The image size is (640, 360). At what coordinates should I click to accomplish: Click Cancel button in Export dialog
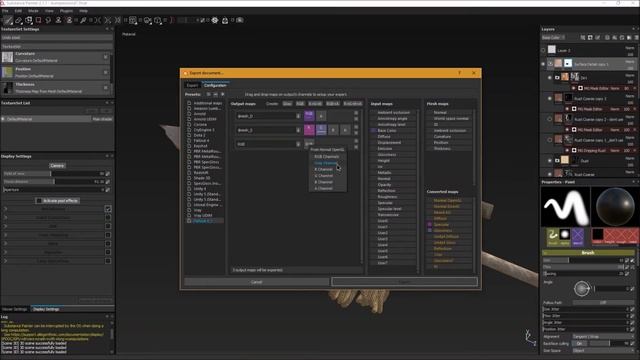[256, 282]
